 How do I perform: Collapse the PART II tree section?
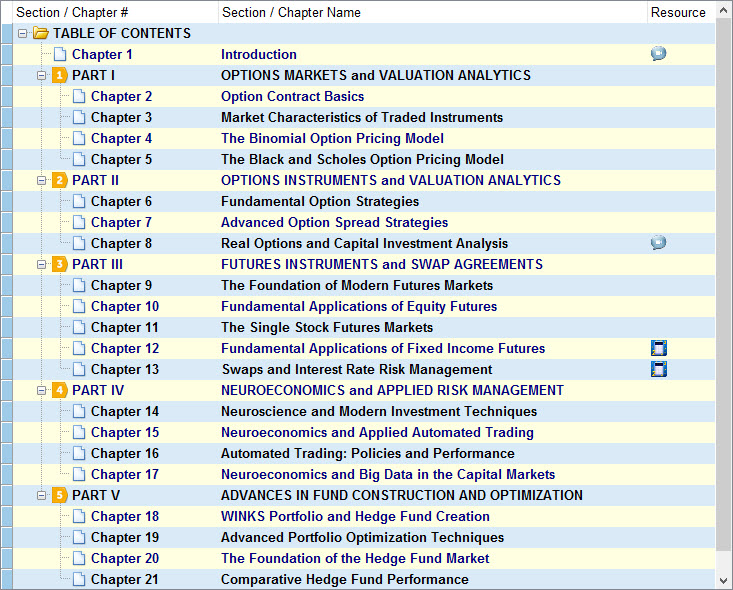point(42,180)
